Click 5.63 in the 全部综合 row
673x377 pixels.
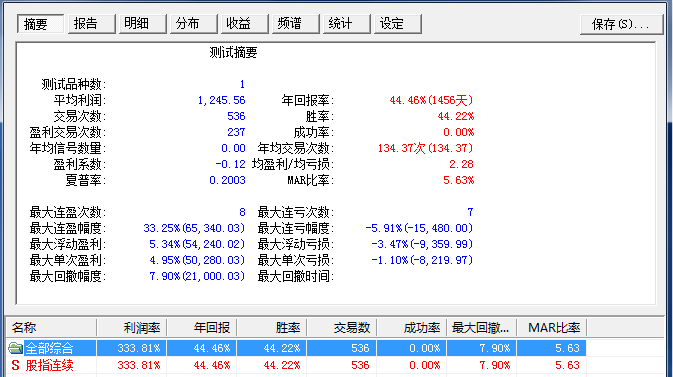pos(567,348)
